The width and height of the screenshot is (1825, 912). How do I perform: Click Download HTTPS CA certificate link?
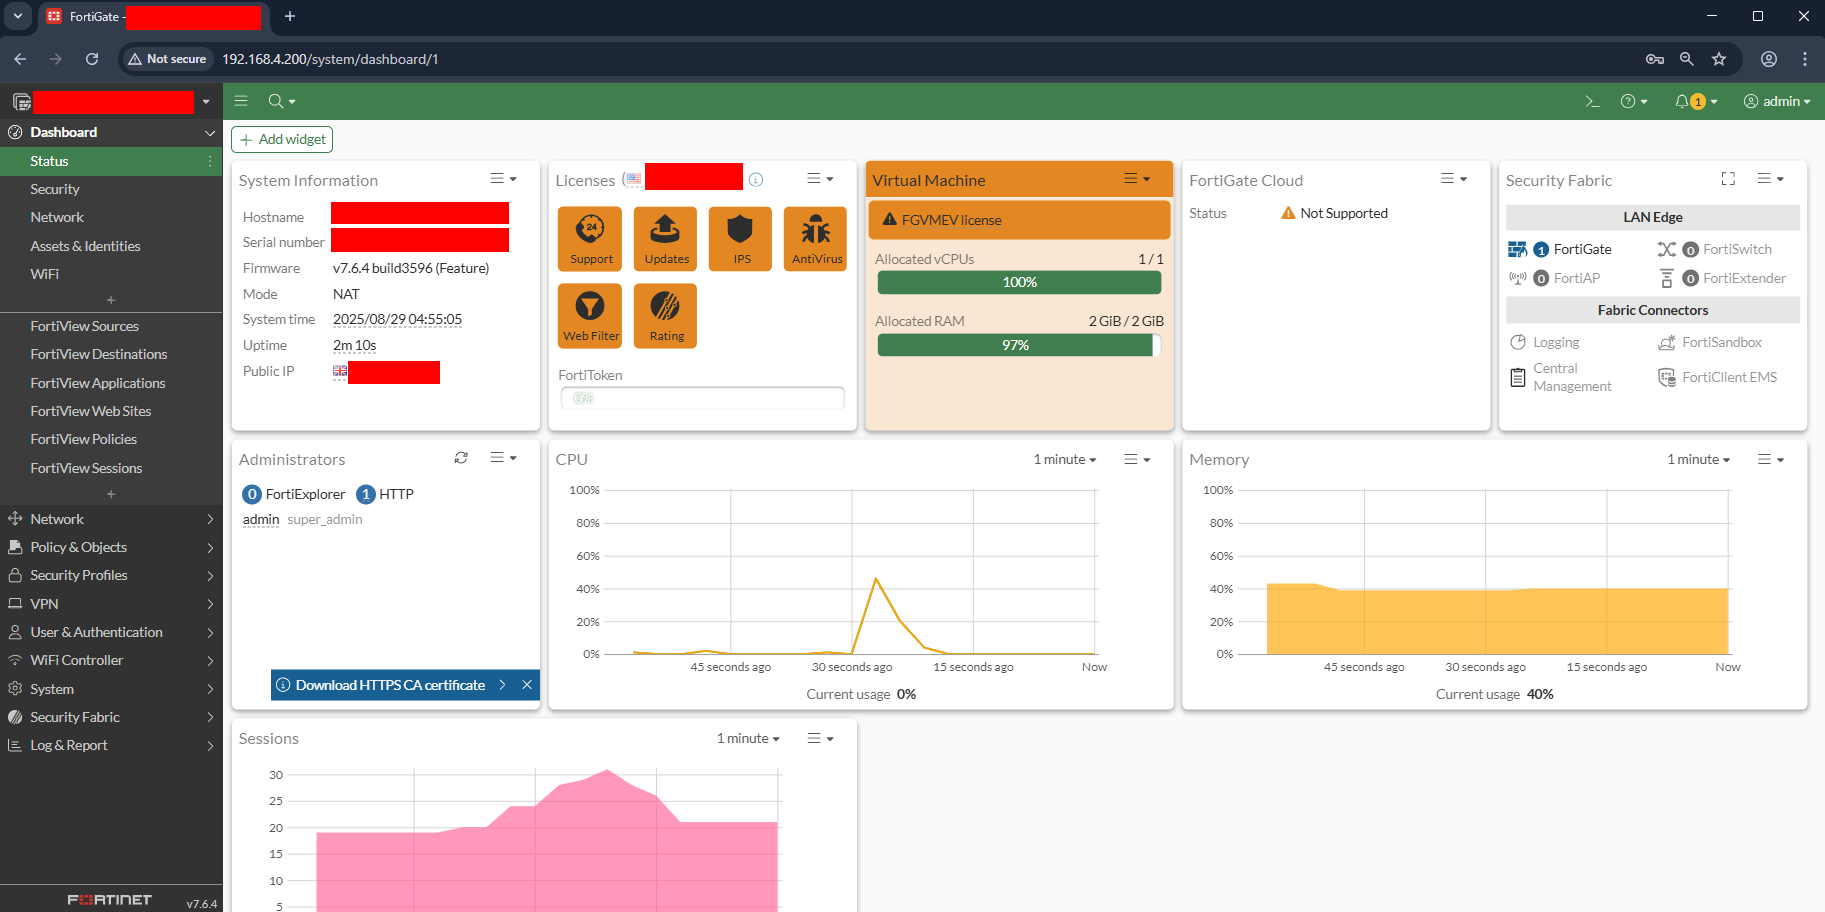pos(390,685)
